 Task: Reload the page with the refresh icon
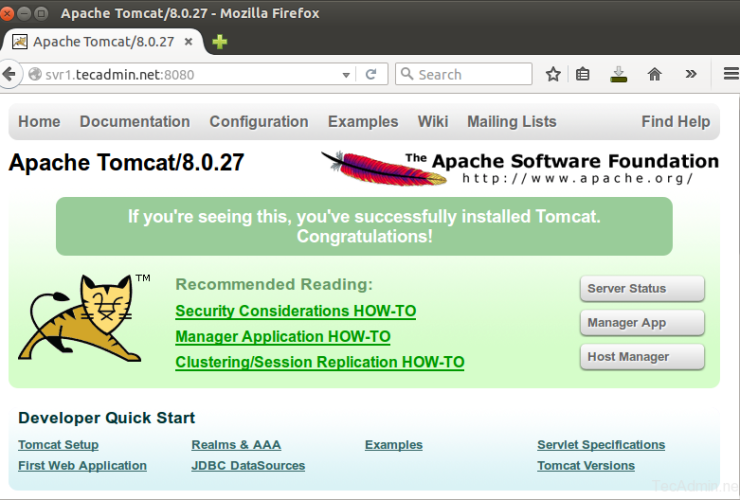pos(371,74)
